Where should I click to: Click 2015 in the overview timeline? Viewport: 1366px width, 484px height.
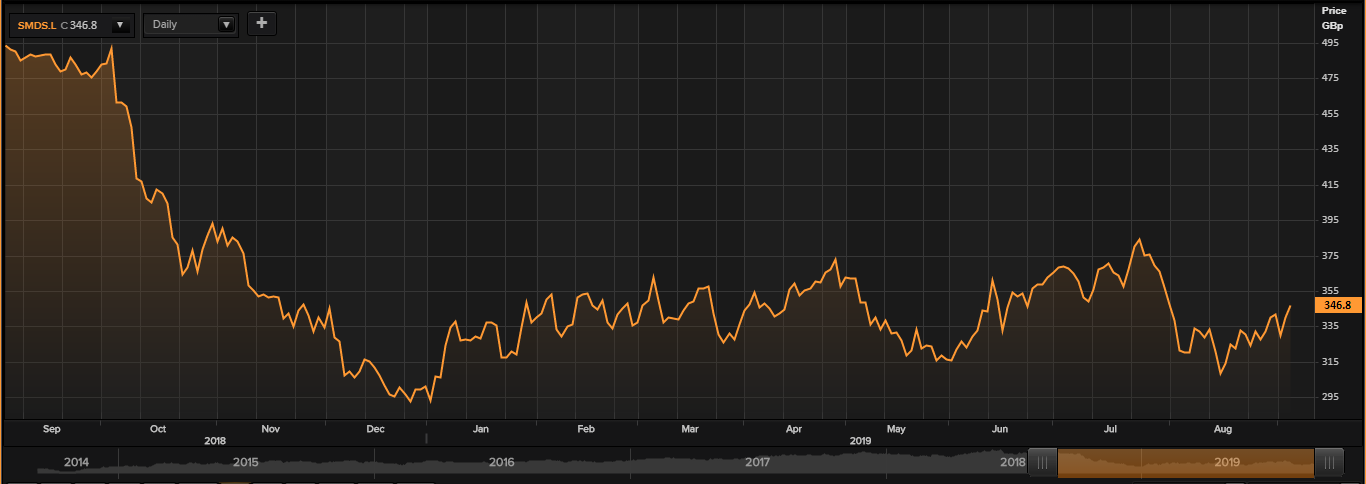point(245,463)
